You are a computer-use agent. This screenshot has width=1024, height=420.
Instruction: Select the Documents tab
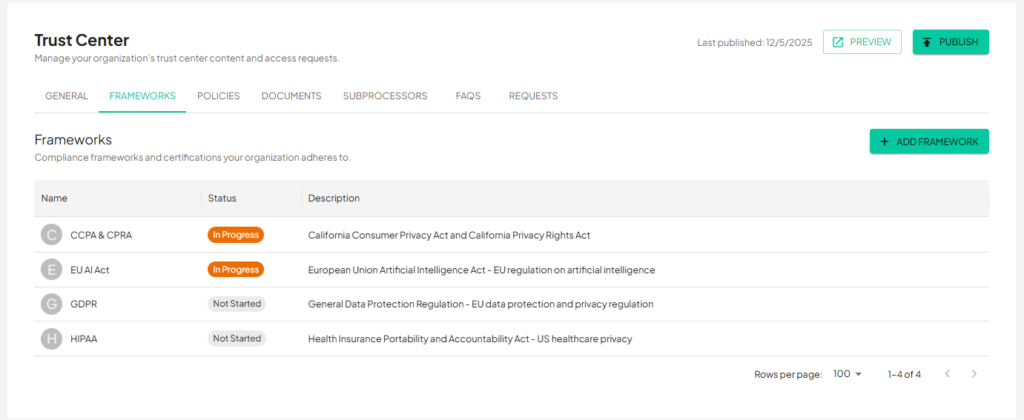coord(291,96)
